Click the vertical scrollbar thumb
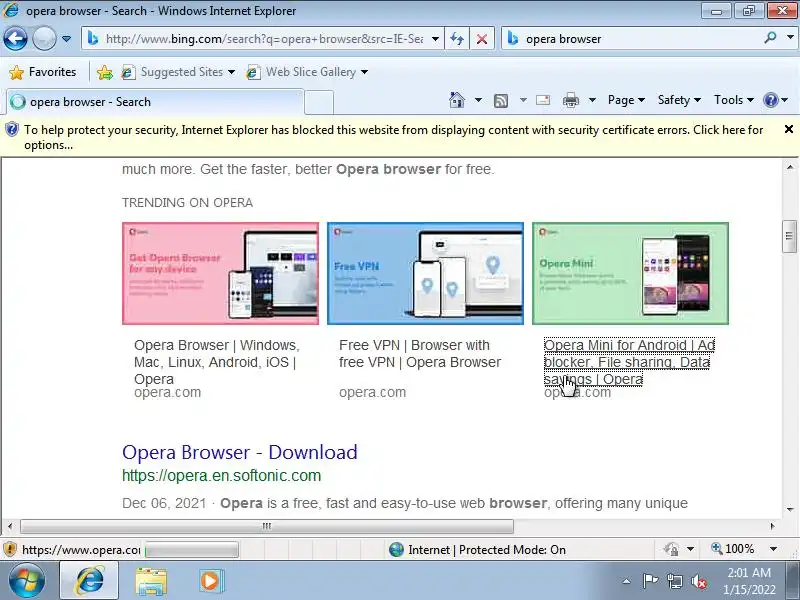The height and width of the screenshot is (600, 800). (x=789, y=236)
